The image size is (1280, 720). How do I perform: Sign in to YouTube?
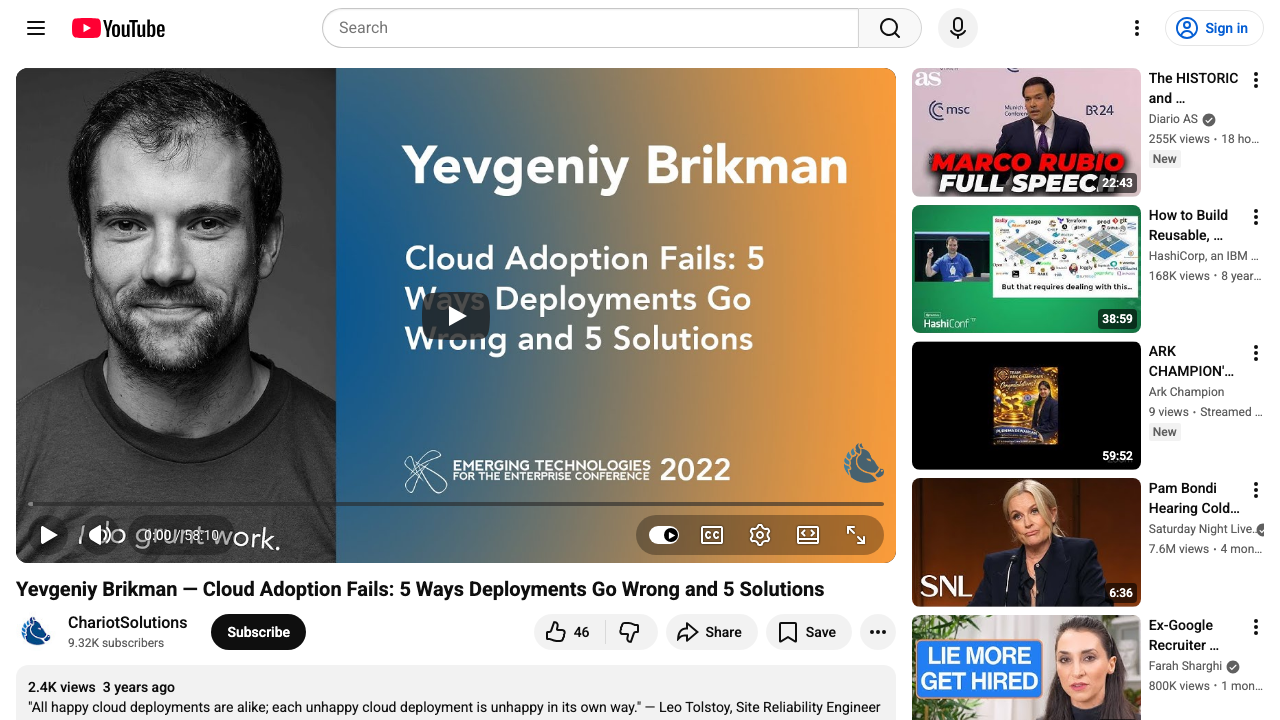[1214, 28]
